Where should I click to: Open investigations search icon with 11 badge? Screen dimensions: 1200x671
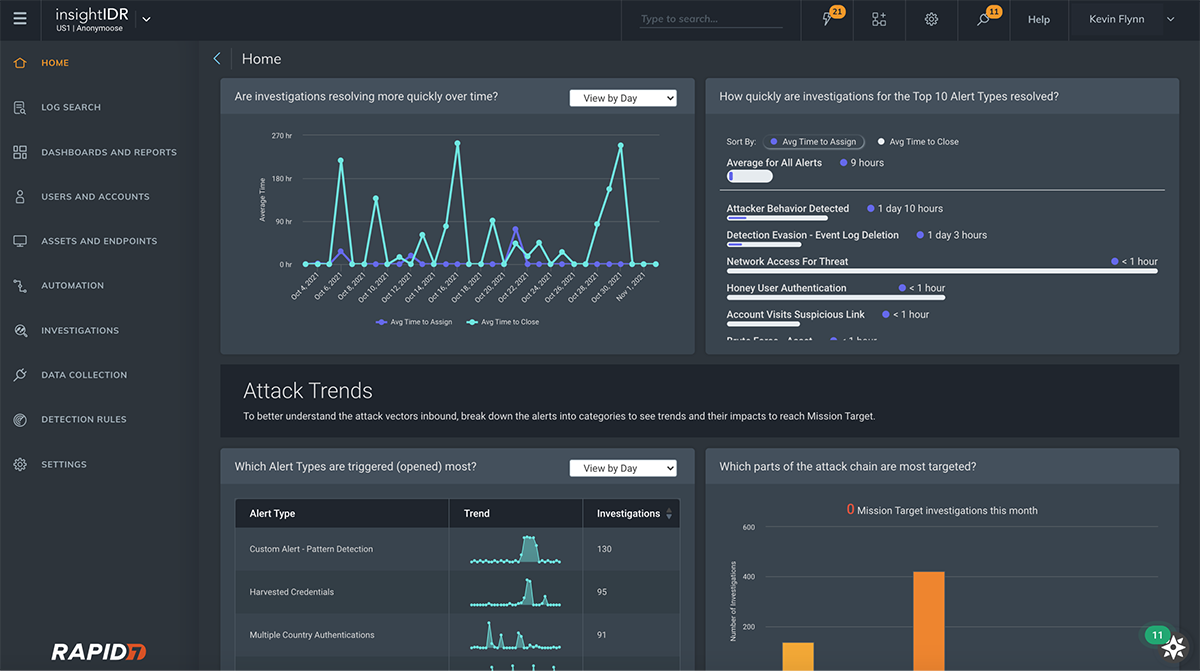coord(985,19)
